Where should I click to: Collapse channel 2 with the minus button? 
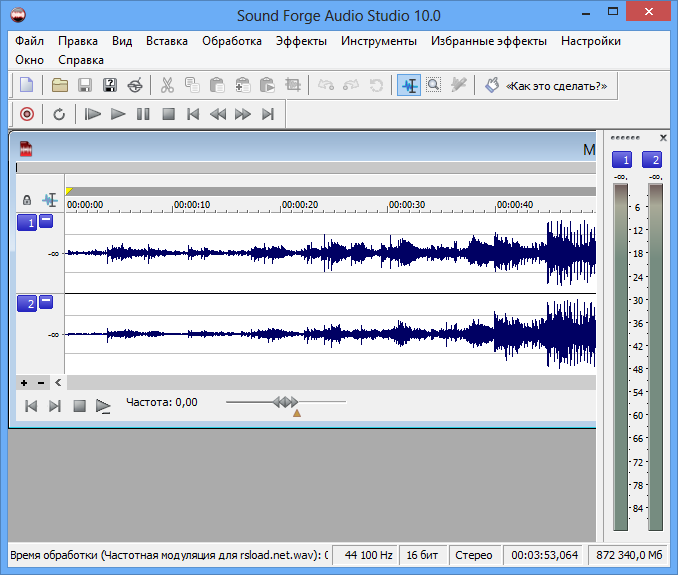[46, 301]
